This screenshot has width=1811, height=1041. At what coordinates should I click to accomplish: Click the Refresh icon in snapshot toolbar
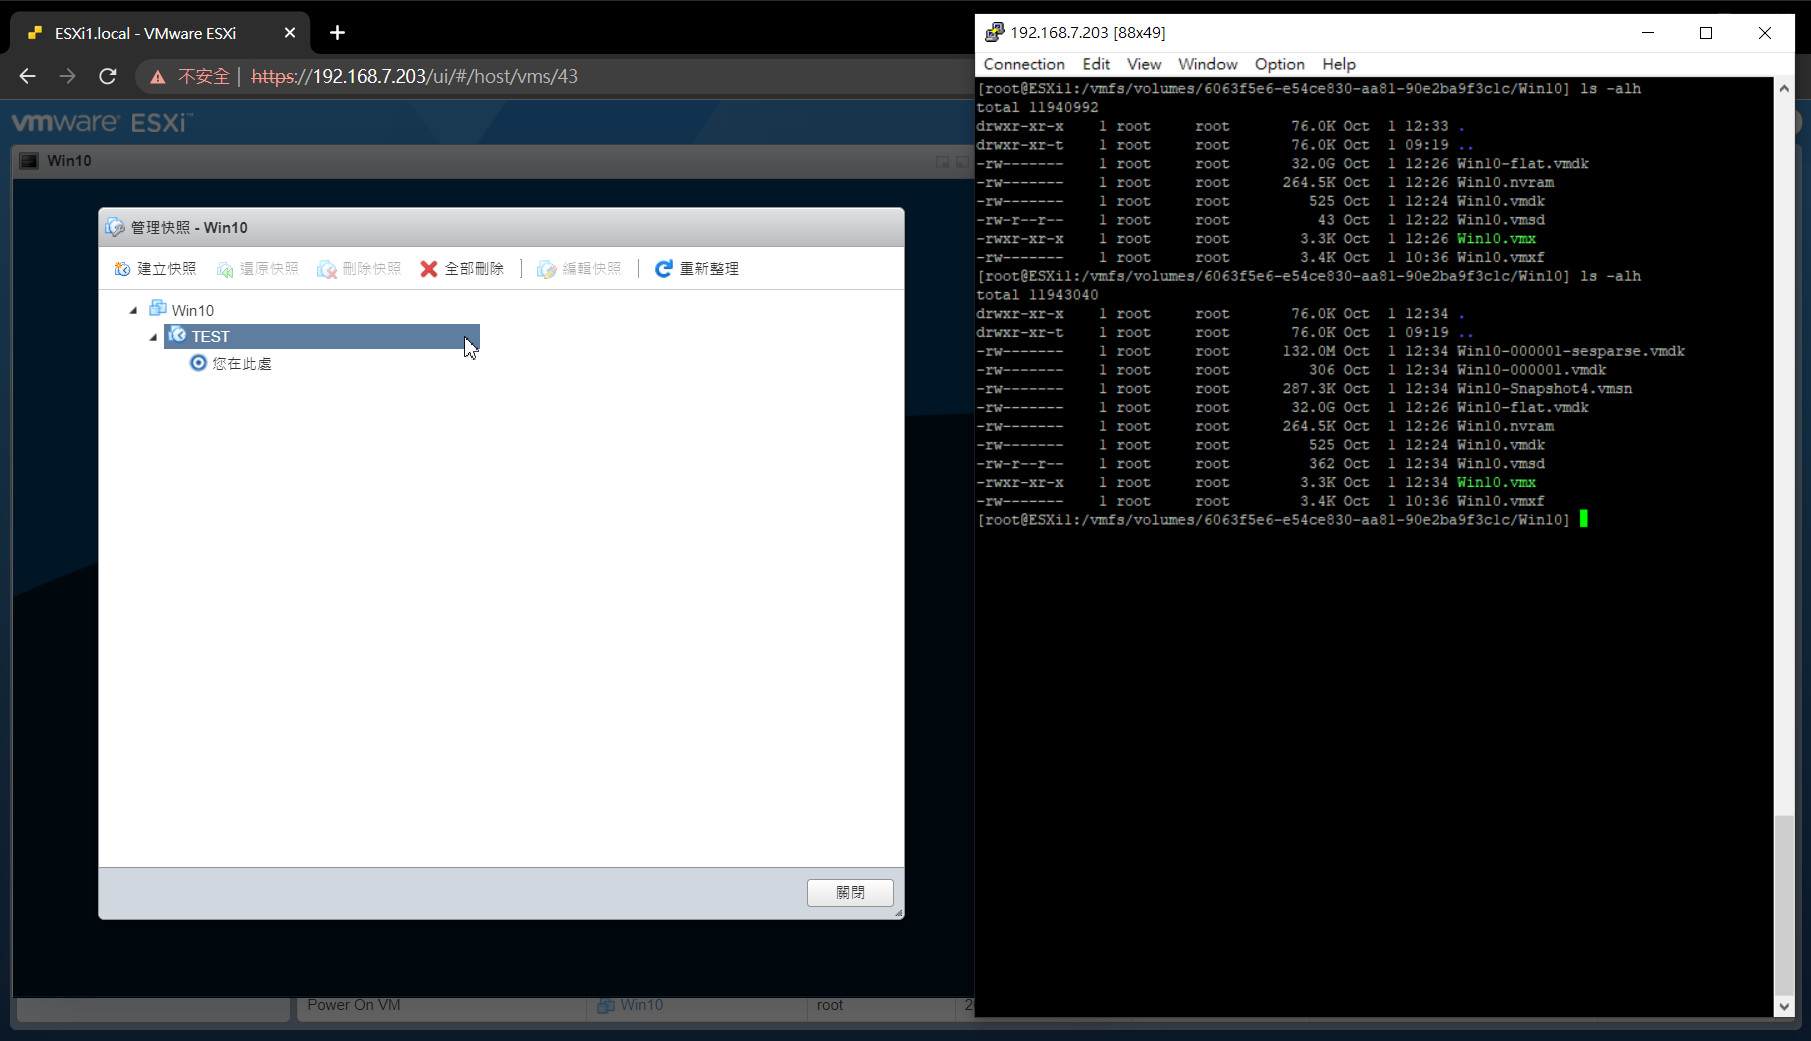click(x=663, y=269)
